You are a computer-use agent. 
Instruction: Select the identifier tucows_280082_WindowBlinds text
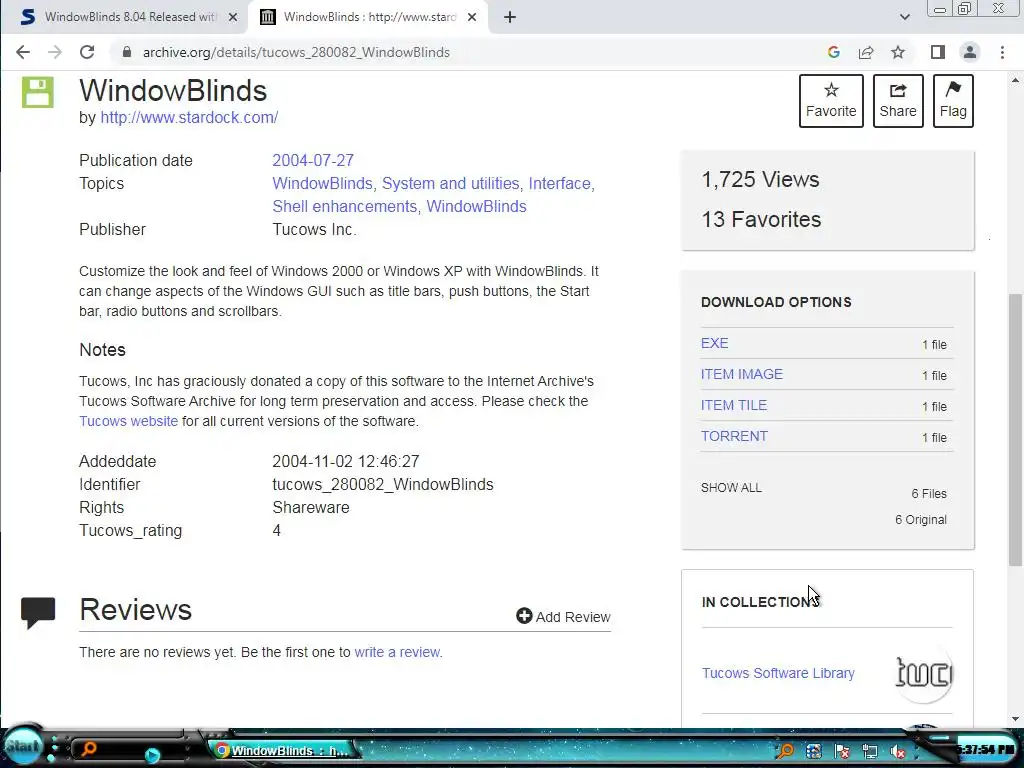pos(383,485)
